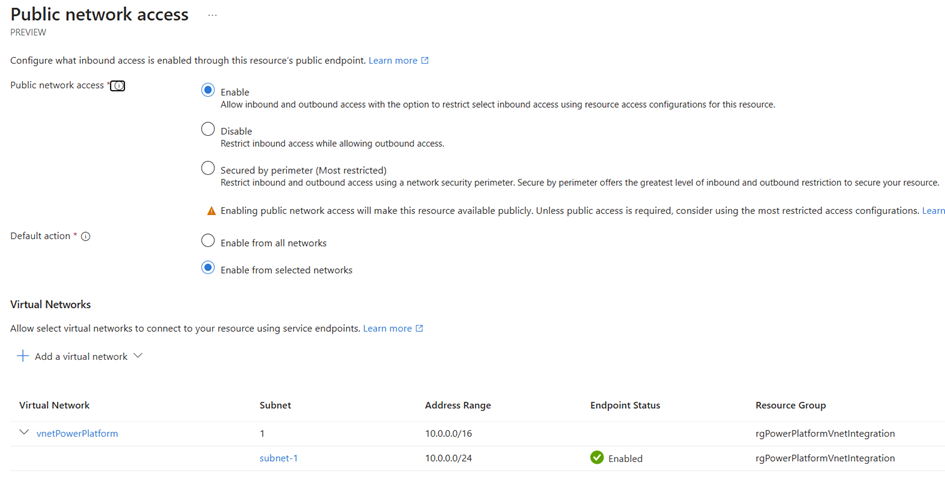The image size is (945, 483).
Task: Open the subnet-1 link
Action: coord(278,458)
